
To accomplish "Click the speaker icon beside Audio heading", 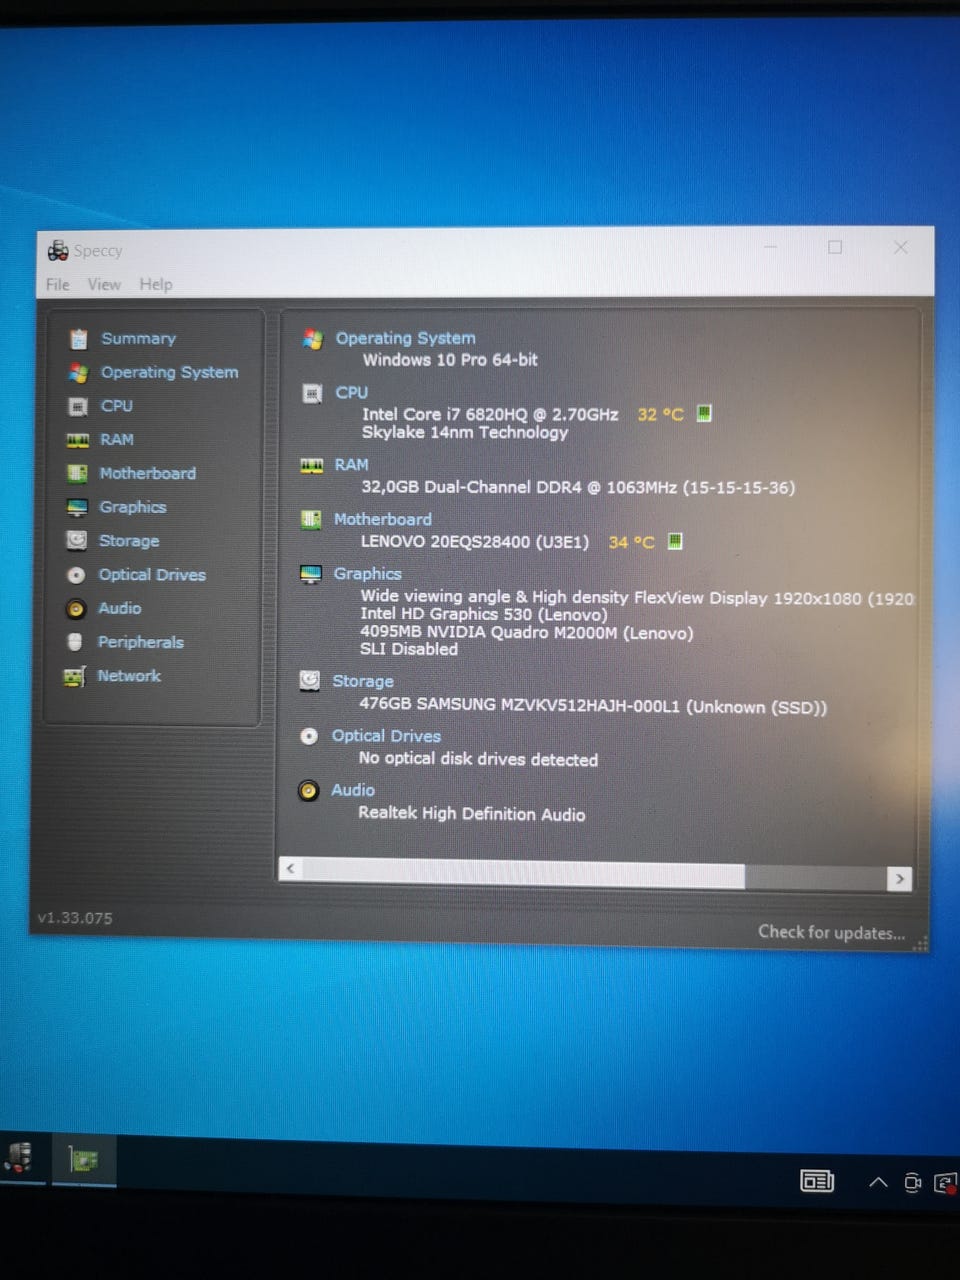I will 309,791.
